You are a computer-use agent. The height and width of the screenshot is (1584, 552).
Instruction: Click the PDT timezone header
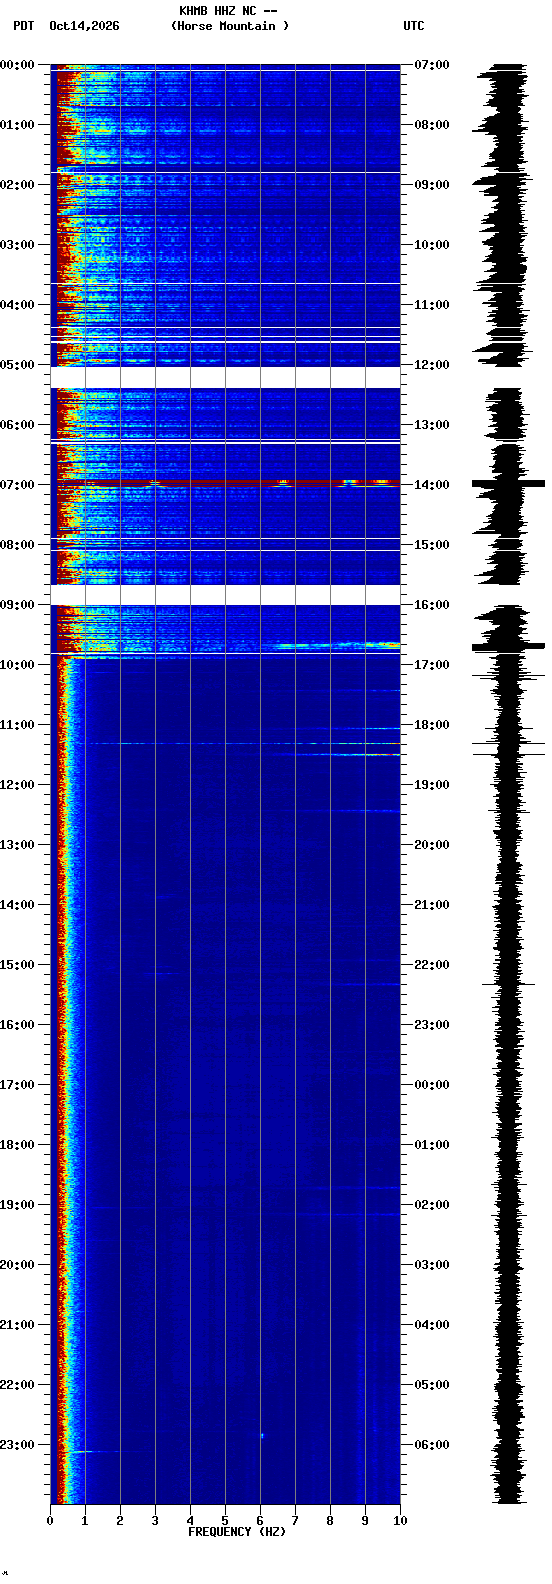click(23, 26)
